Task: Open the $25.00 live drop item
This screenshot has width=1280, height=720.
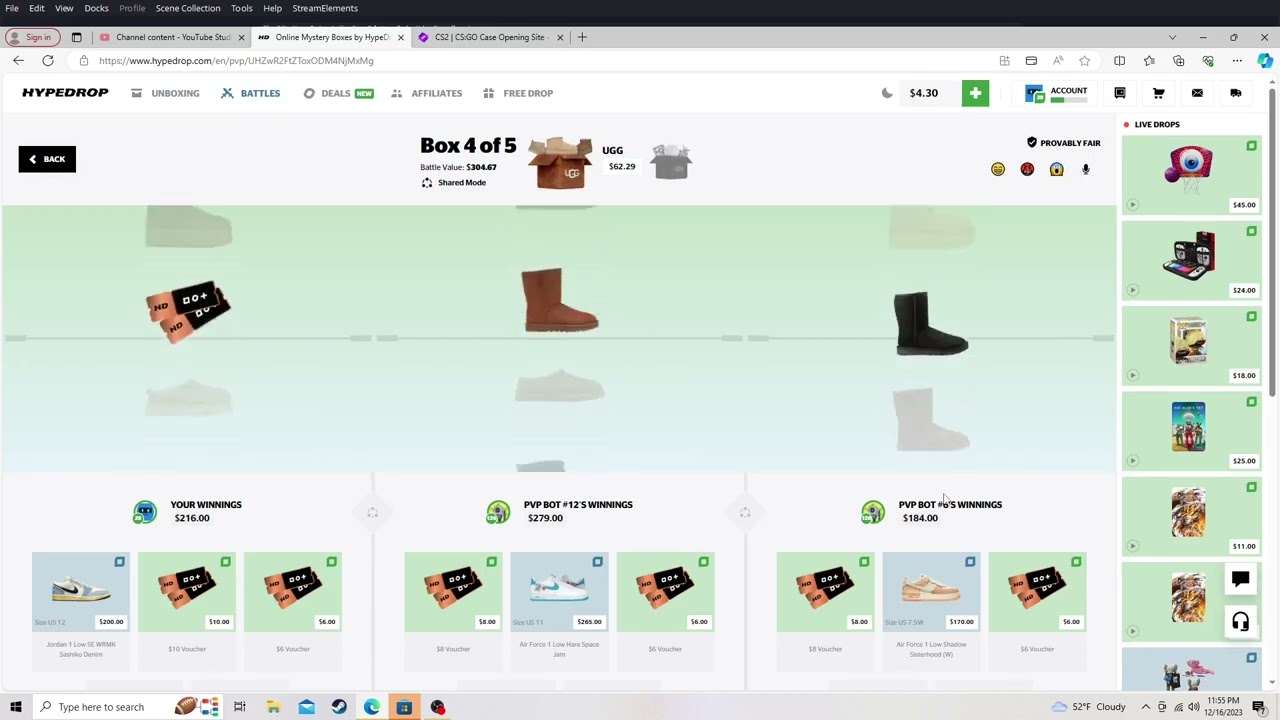Action: pos(1191,430)
